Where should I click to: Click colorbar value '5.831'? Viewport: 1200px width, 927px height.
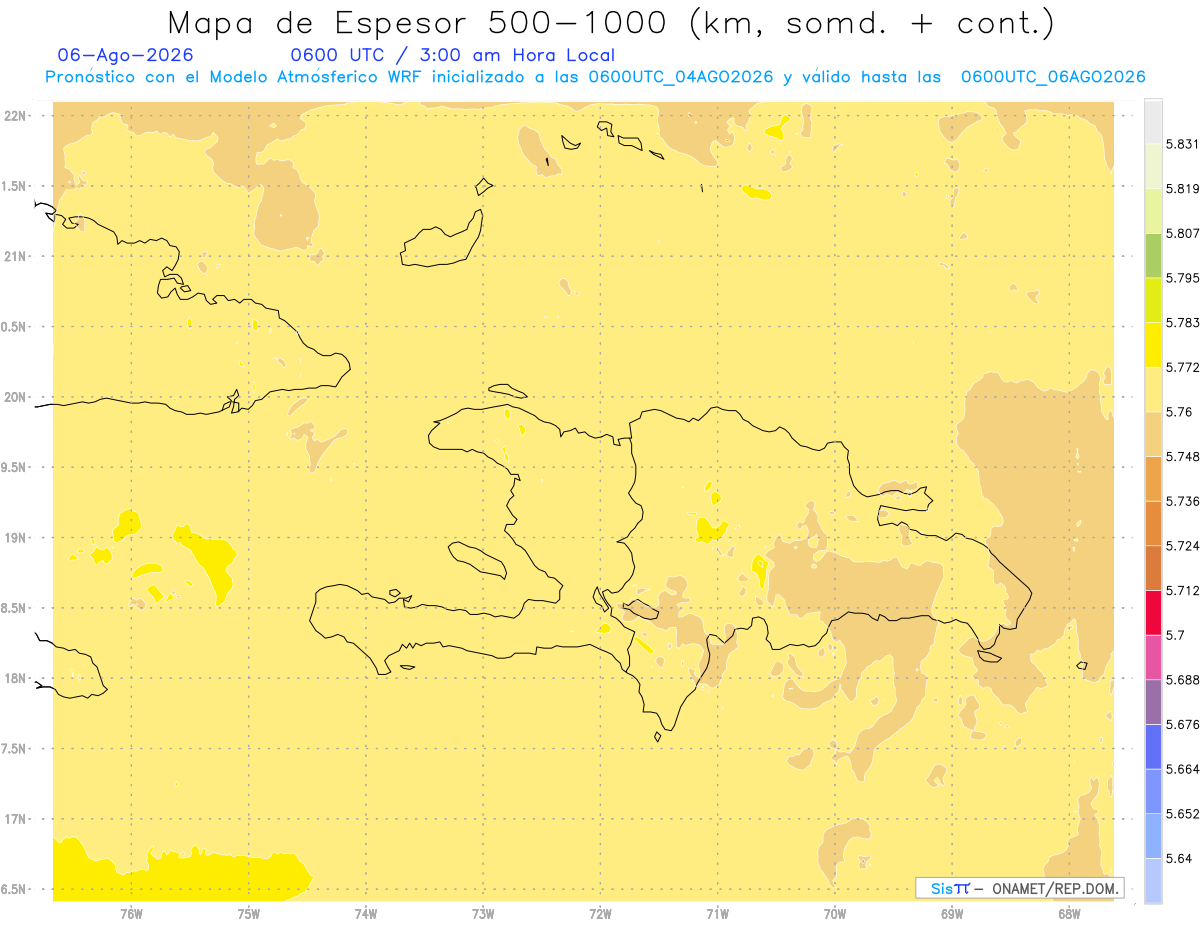click(1182, 144)
